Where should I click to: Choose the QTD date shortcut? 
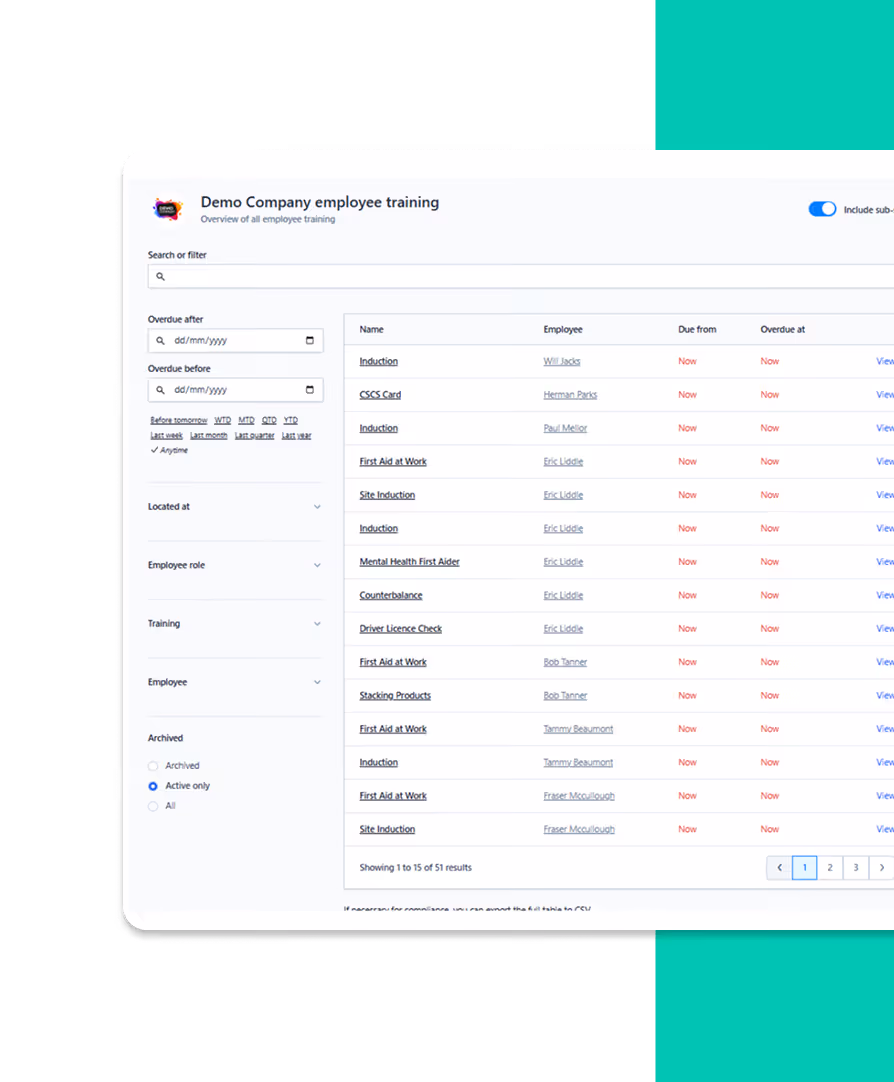(269, 420)
